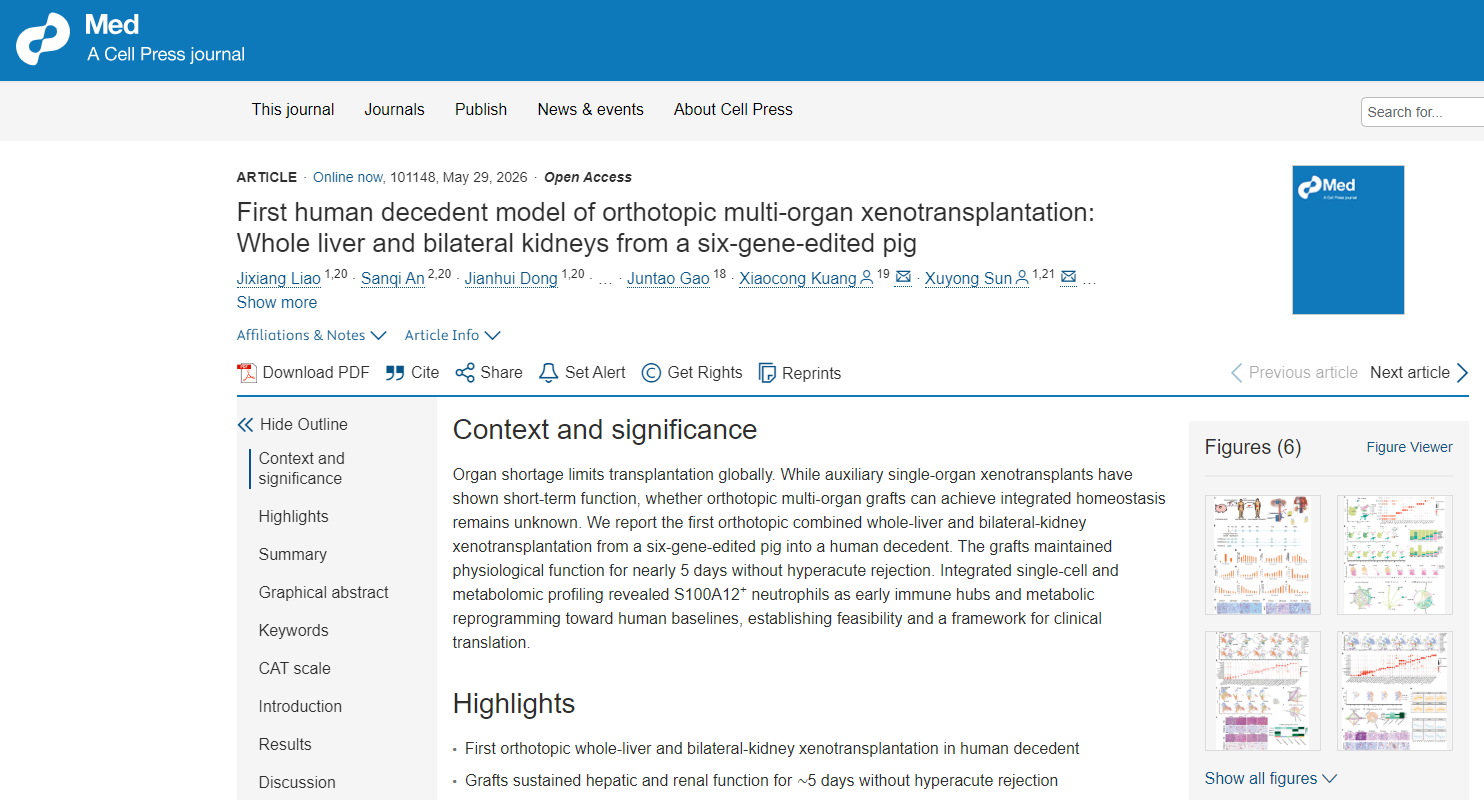Open the Journals menu
Screen dimensions: 1484x800
[x=394, y=110]
